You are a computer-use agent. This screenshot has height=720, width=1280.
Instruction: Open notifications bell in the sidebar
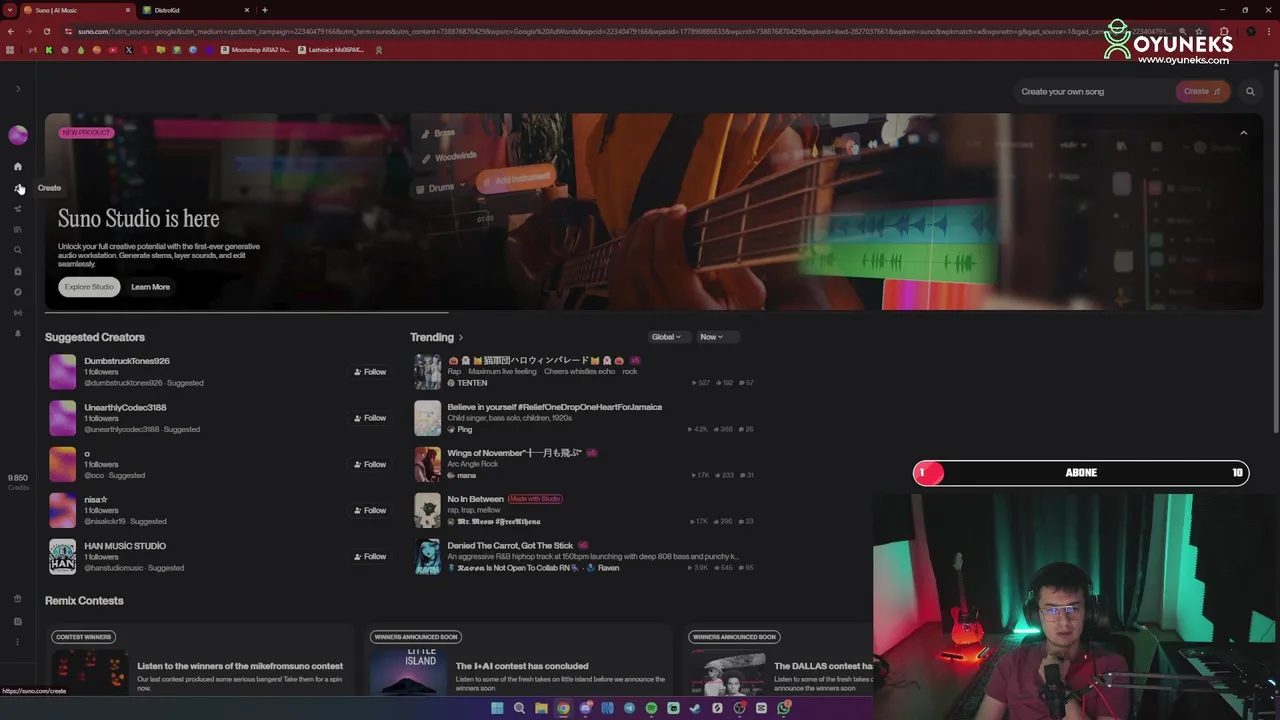pyautogui.click(x=17, y=334)
